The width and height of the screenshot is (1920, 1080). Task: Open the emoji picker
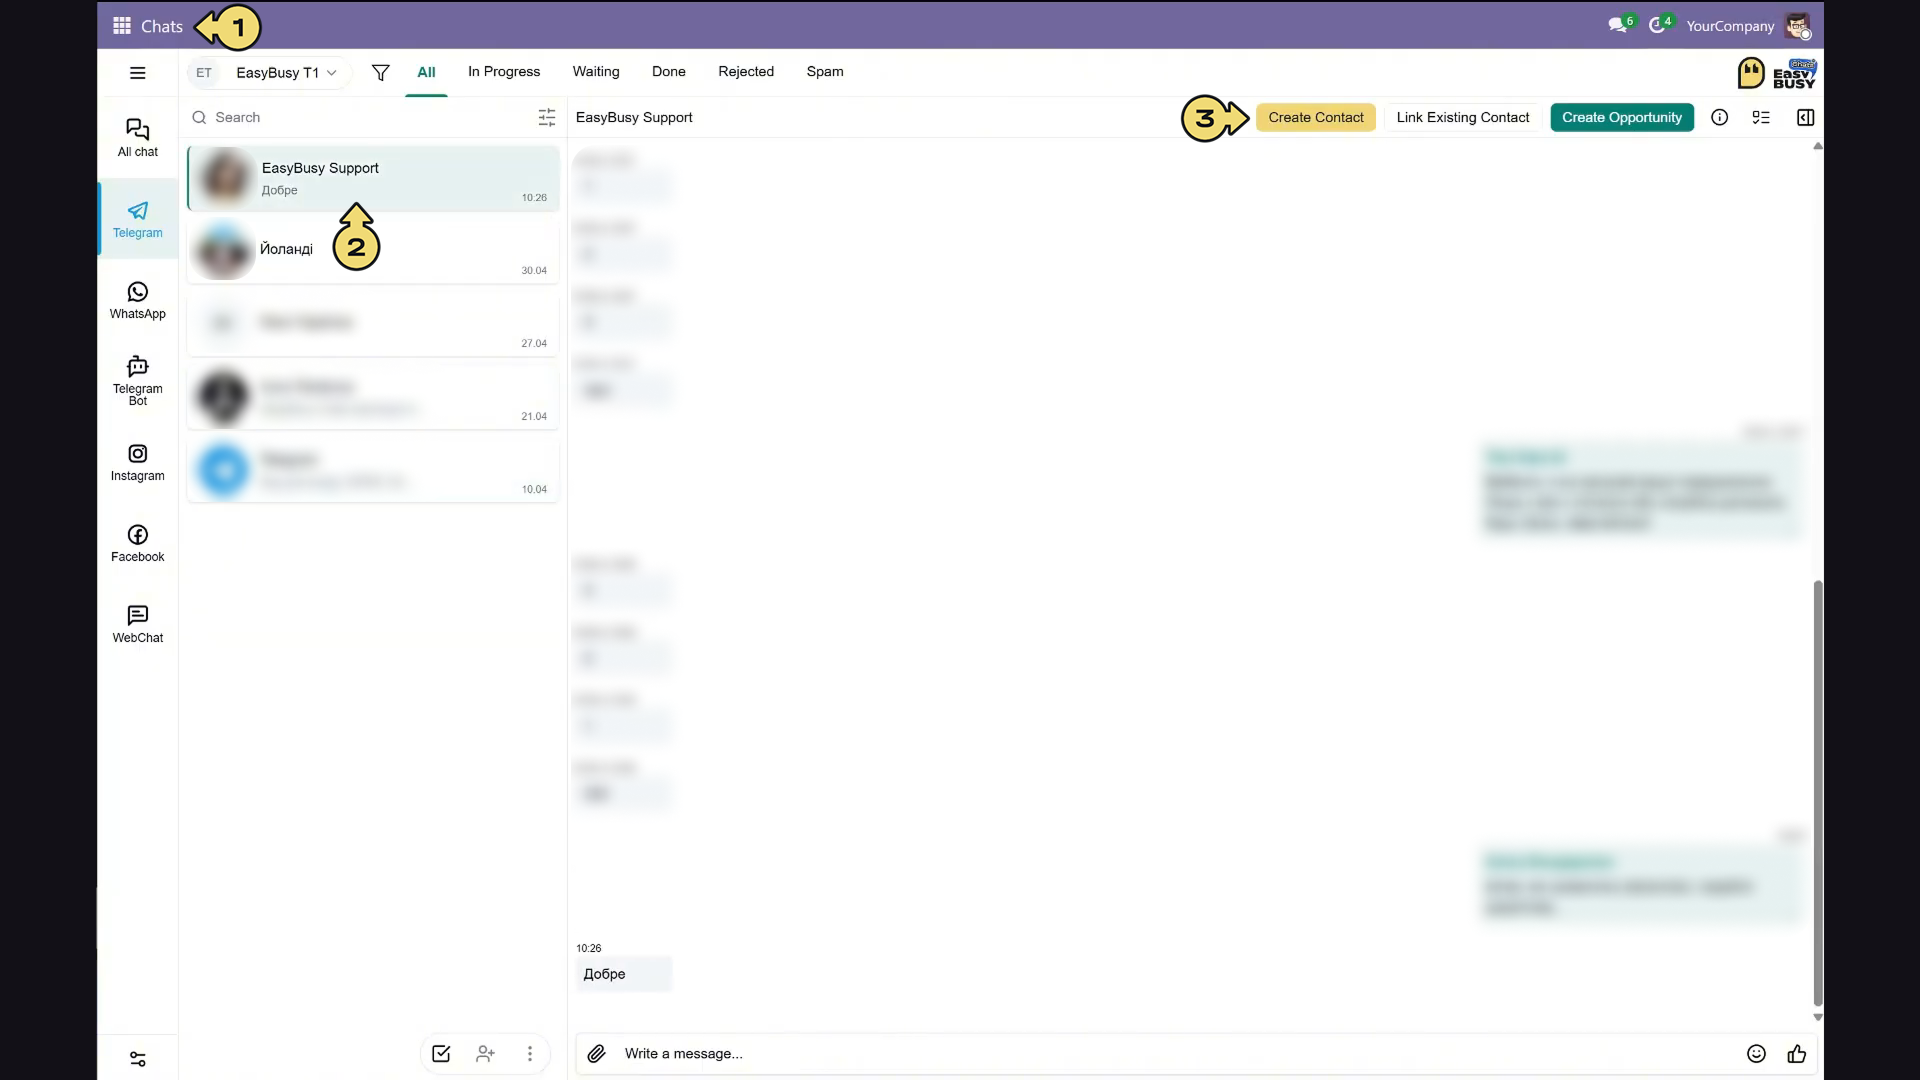[x=1756, y=1054]
